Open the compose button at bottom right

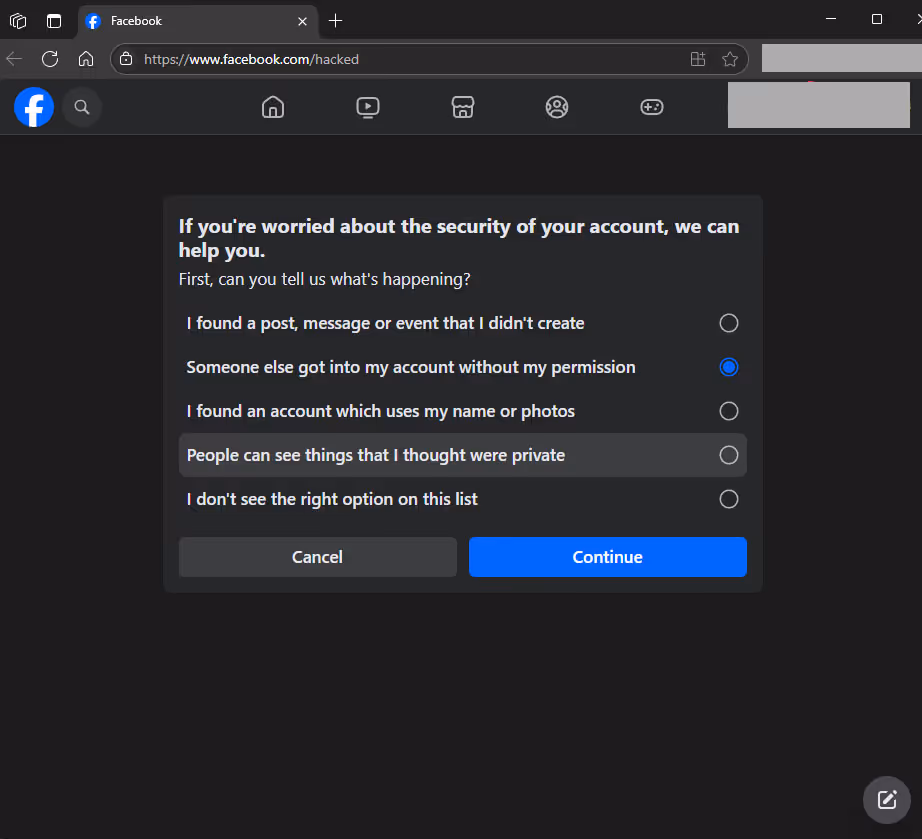(x=886, y=800)
